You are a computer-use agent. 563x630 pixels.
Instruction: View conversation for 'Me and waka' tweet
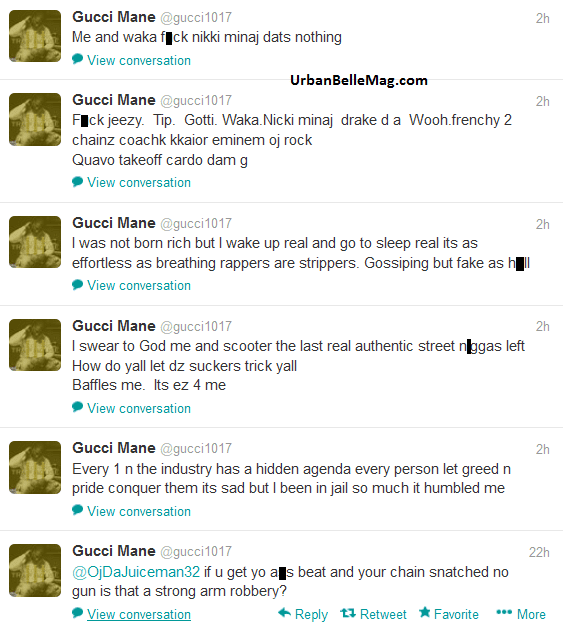click(139, 61)
